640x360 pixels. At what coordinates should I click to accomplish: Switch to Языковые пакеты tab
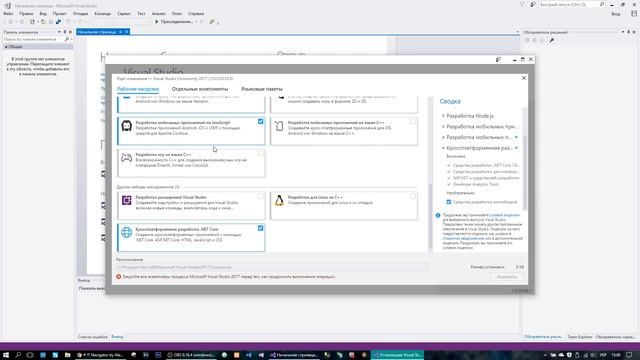pyautogui.click(x=262, y=89)
